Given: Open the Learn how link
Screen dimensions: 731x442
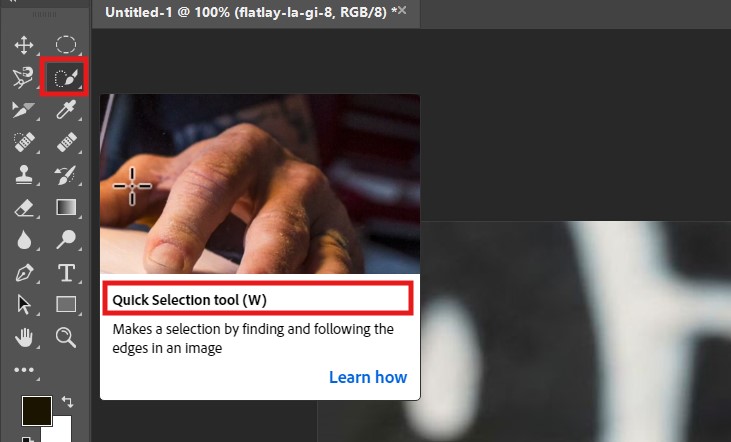Looking at the screenshot, I should click(x=368, y=377).
